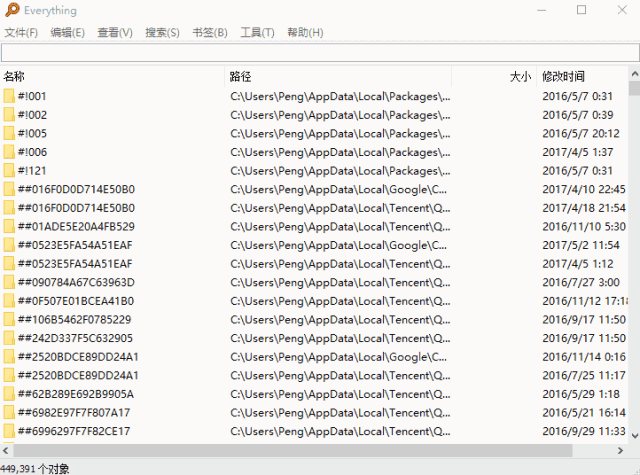
Task: Click modified time 2017/5/2 11:54
Action: tap(581, 245)
